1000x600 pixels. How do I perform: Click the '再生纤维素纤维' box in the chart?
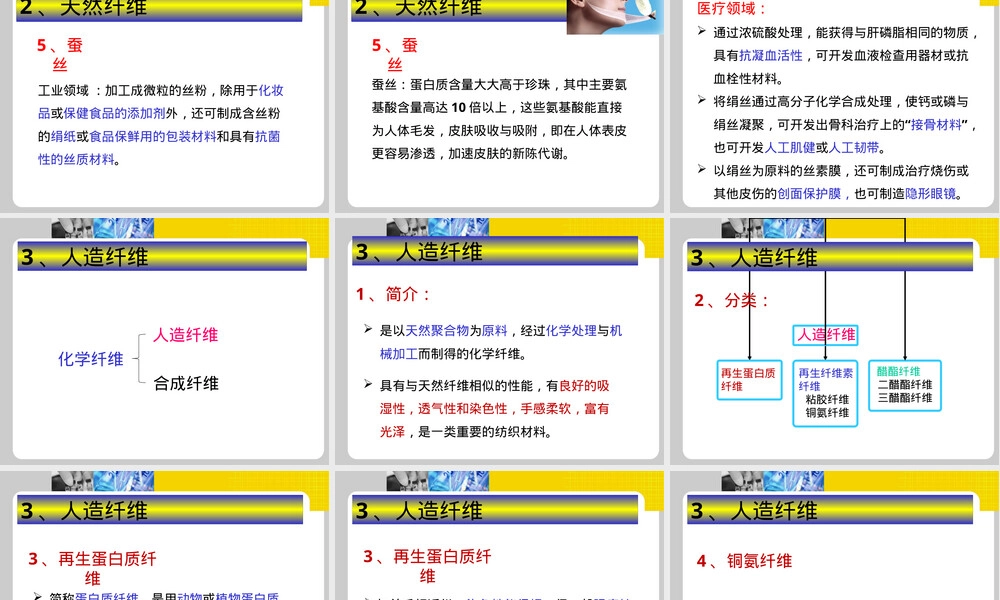click(825, 393)
